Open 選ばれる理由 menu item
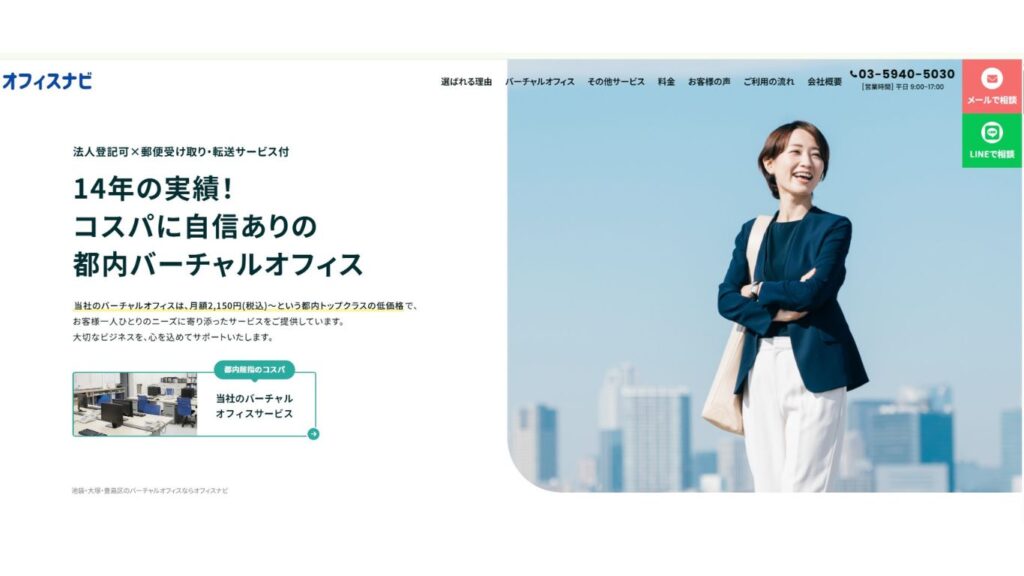This screenshot has height=576, width=1024. [466, 82]
